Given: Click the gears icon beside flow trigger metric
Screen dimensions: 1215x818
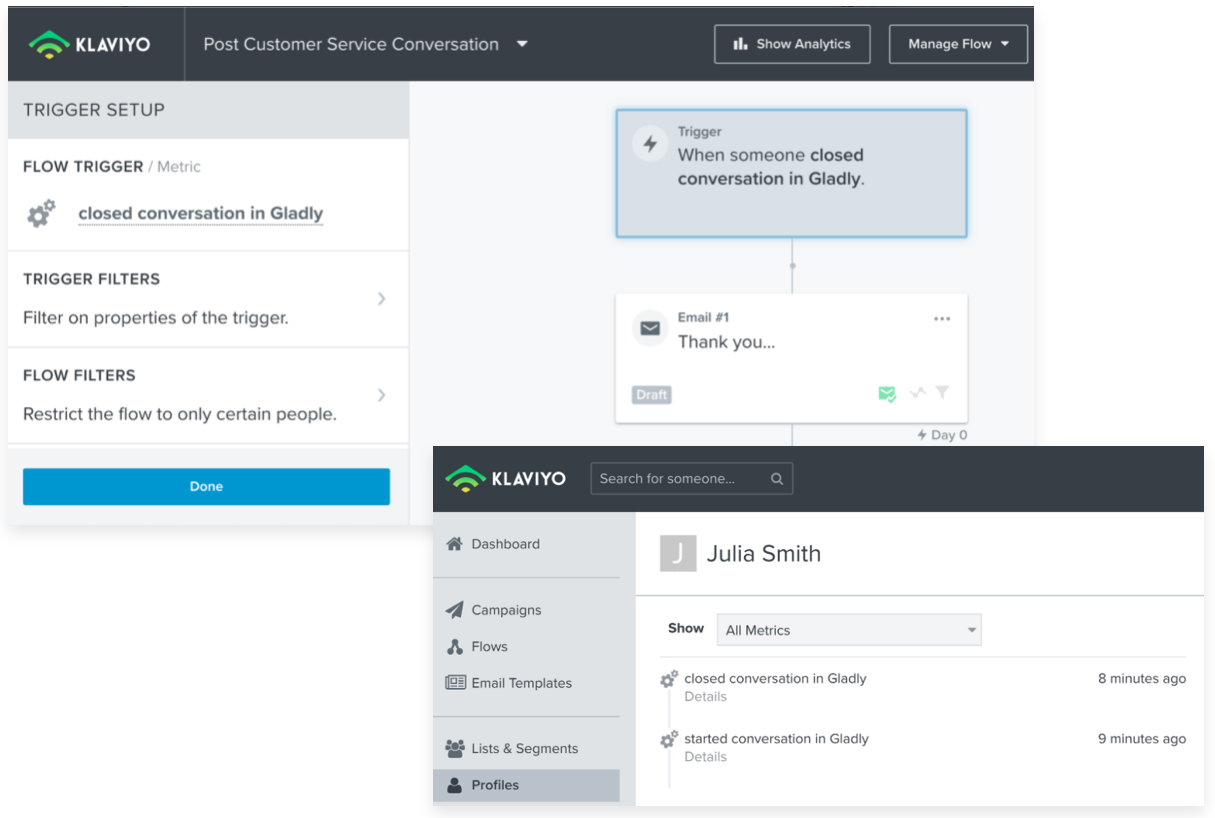Looking at the screenshot, I should [41, 213].
